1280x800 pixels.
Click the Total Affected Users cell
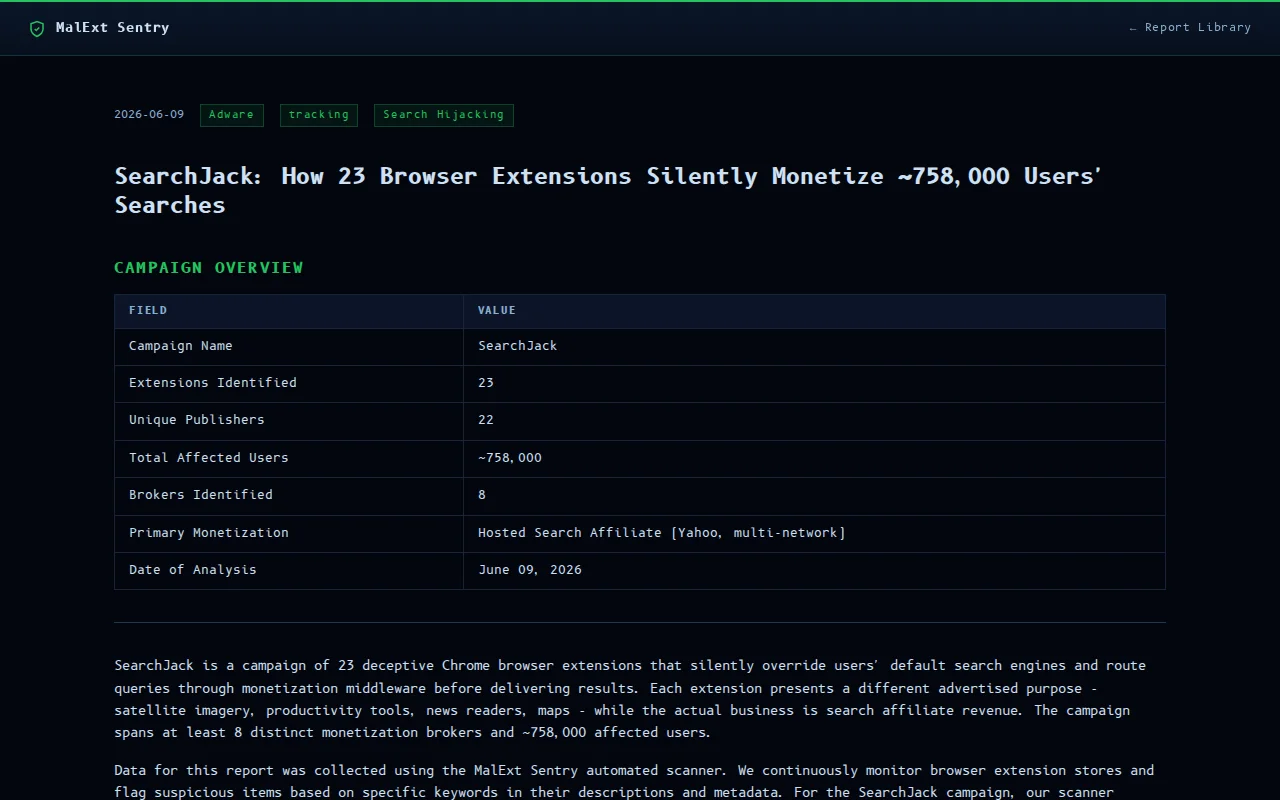click(x=289, y=458)
